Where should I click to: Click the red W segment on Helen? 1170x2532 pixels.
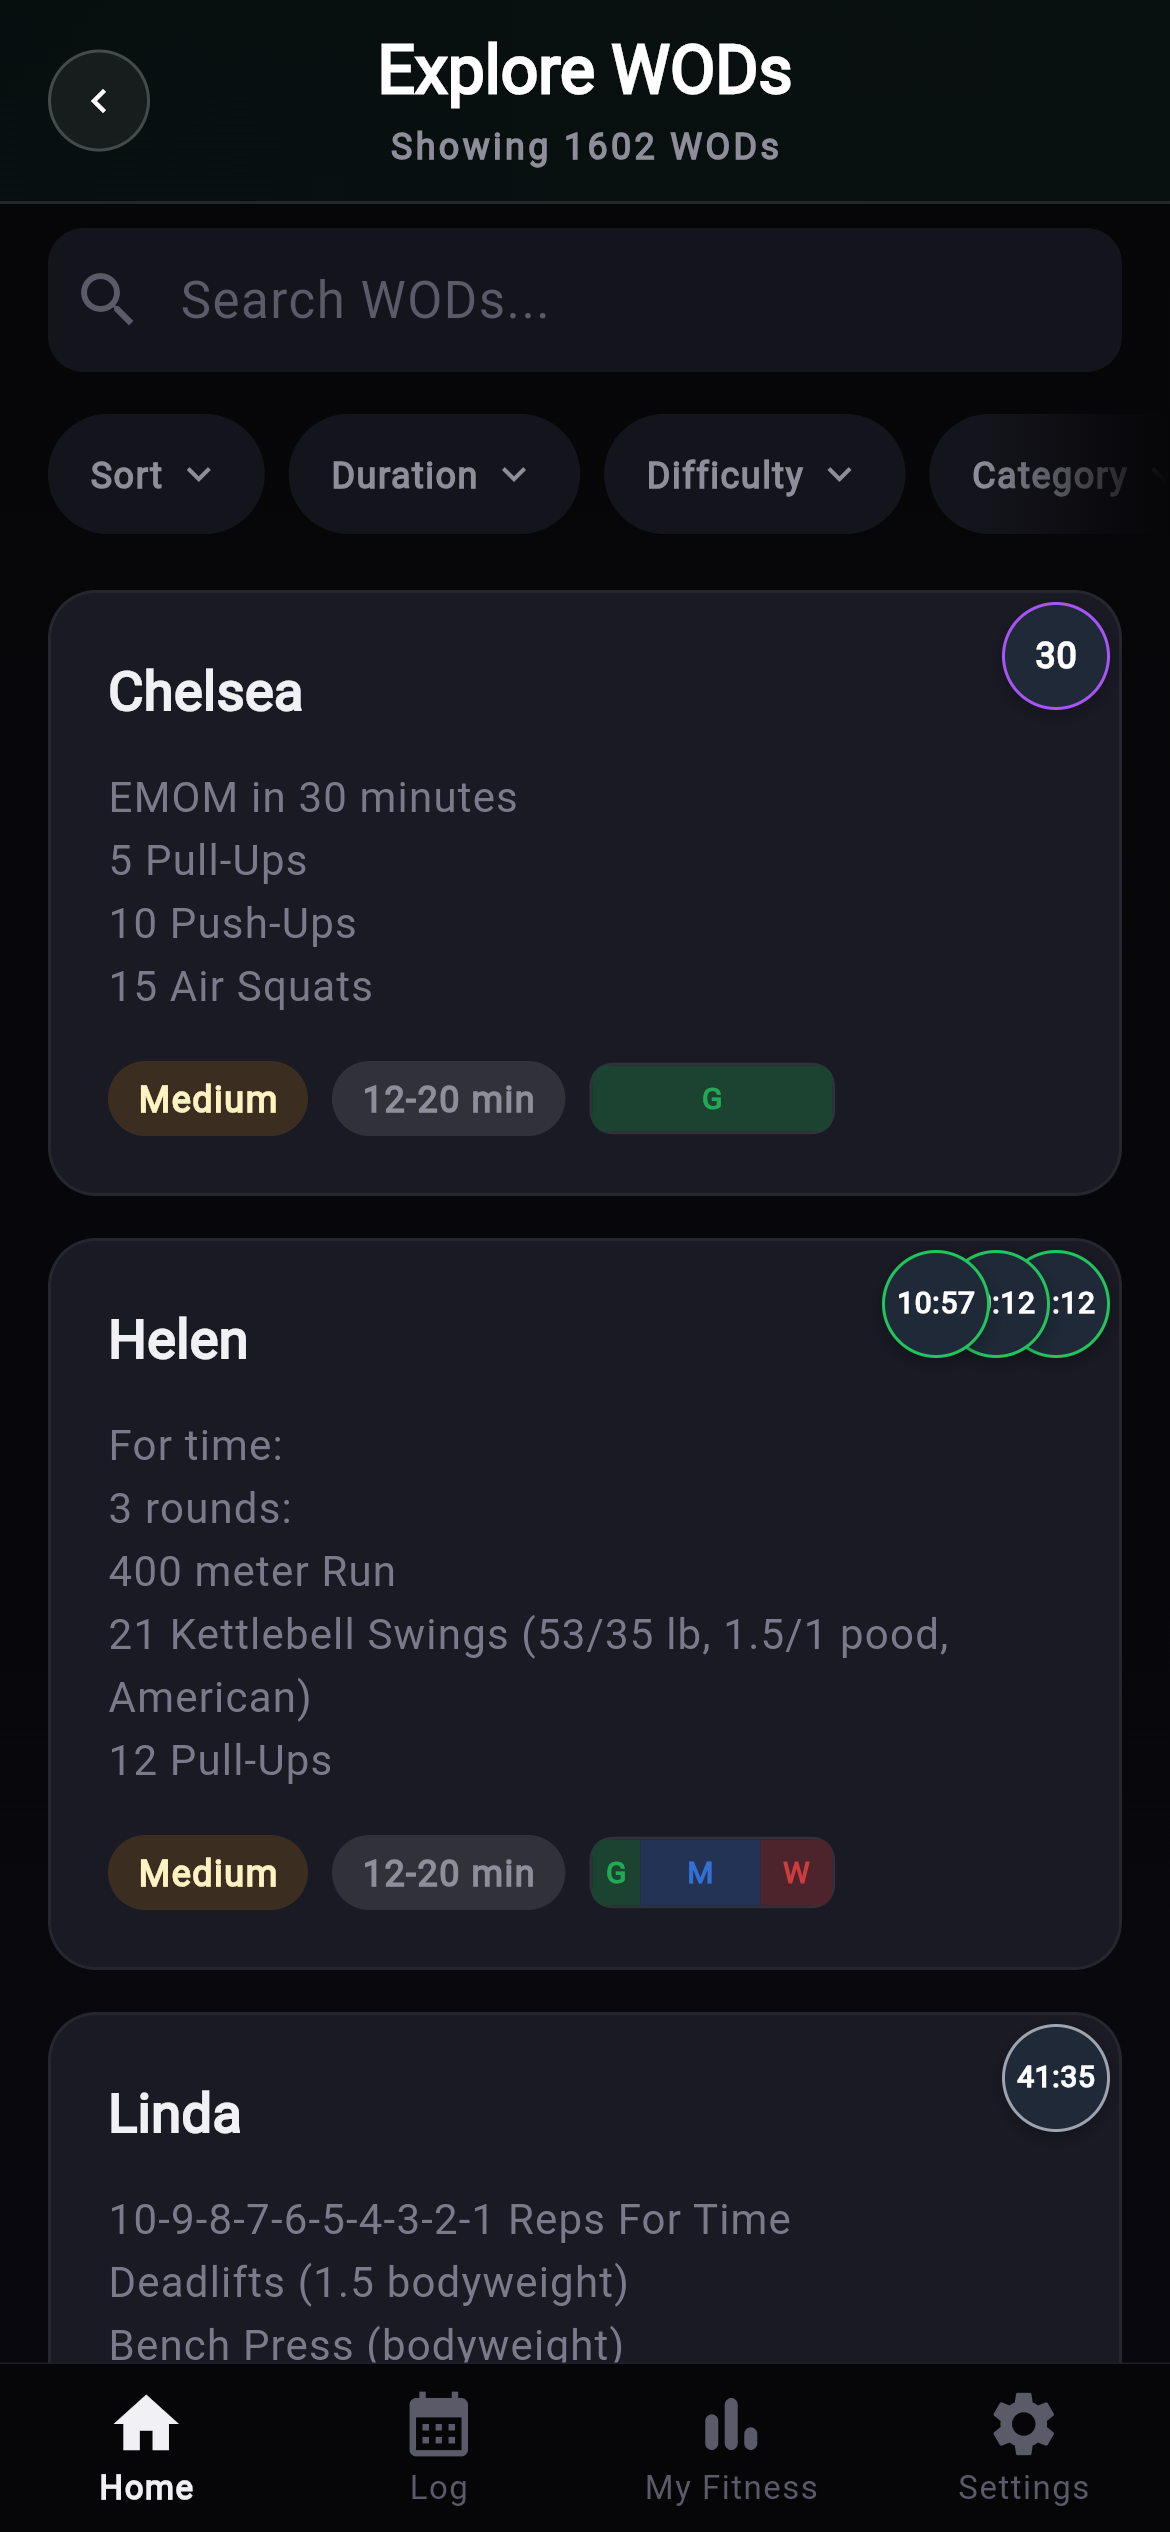796,1873
